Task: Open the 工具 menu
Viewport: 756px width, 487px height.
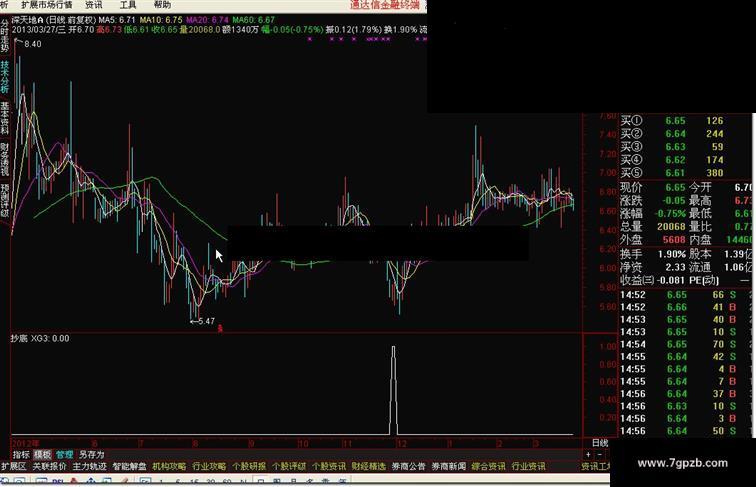Action: click(x=128, y=5)
